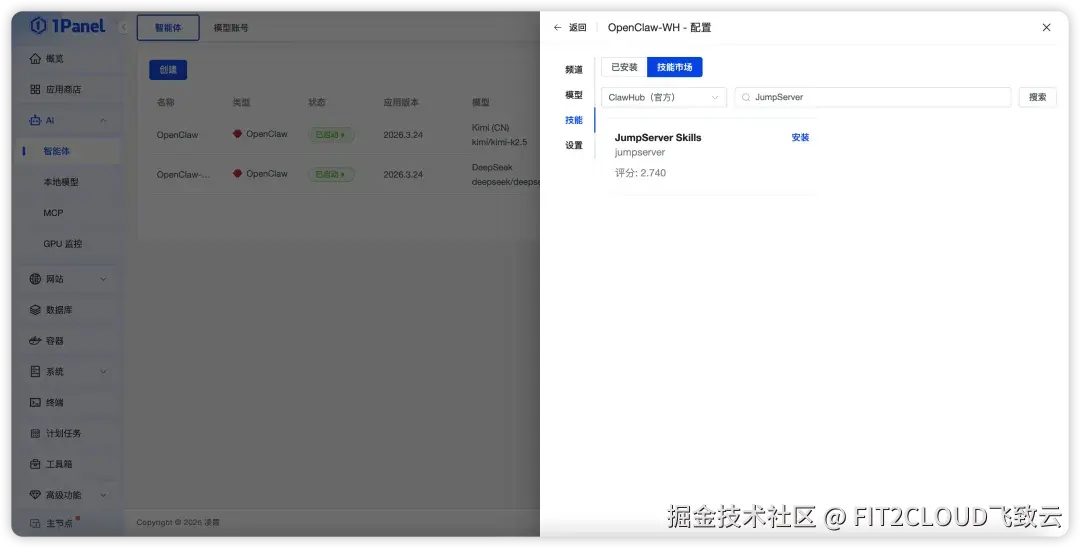
Task: Click the 创建 create button
Action: point(168,70)
